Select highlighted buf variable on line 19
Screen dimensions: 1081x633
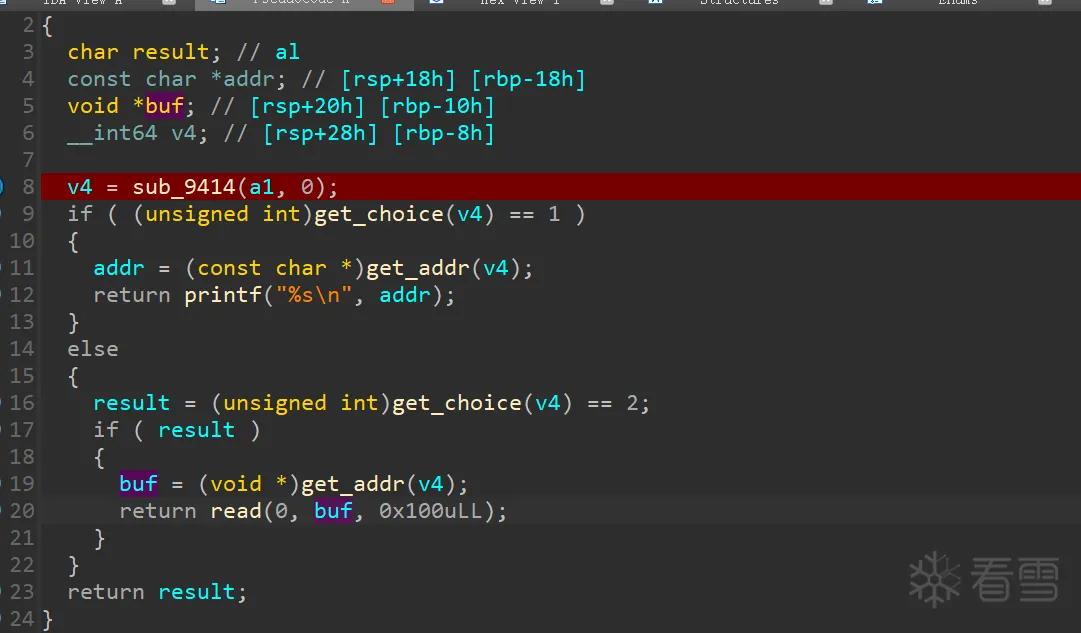pos(138,484)
